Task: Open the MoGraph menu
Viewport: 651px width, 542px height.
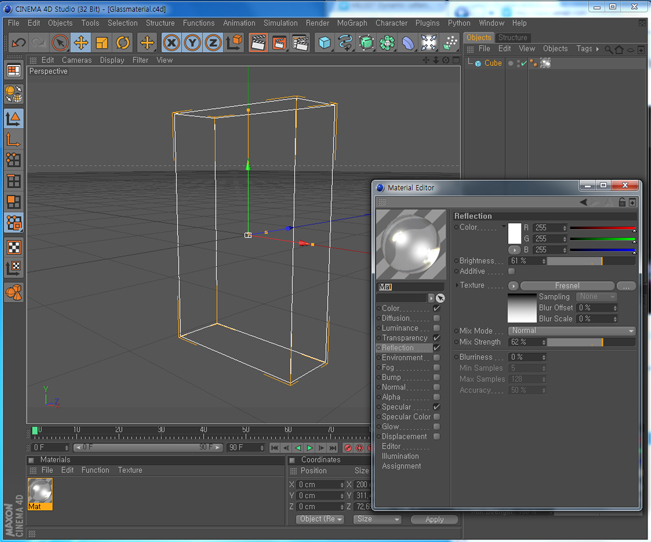Action: (352, 23)
